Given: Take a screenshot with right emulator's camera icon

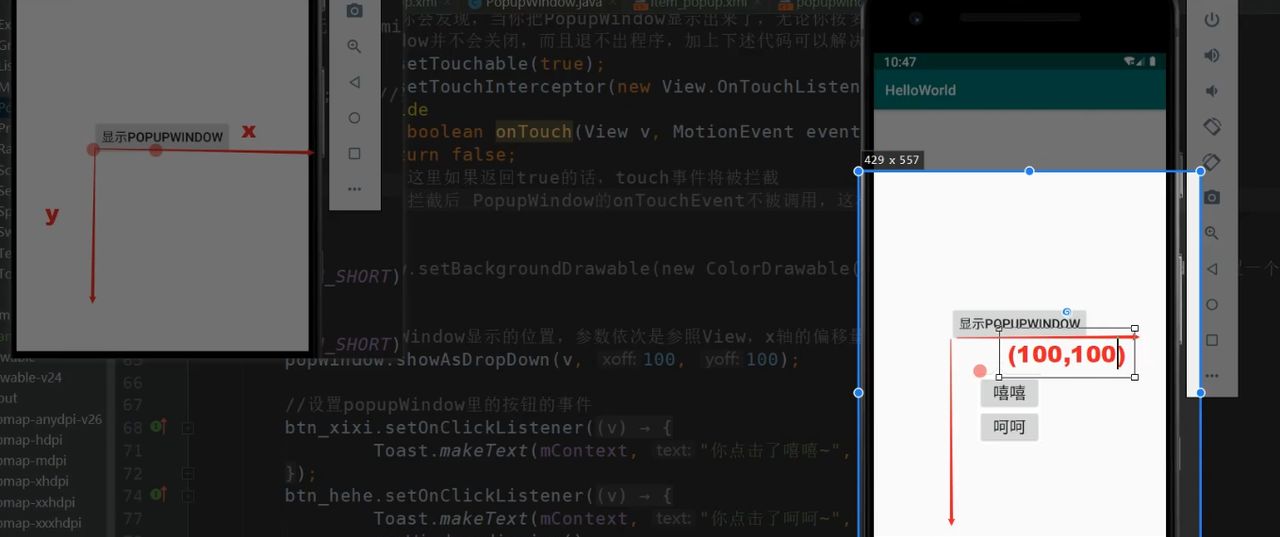Looking at the screenshot, I should [x=1212, y=198].
